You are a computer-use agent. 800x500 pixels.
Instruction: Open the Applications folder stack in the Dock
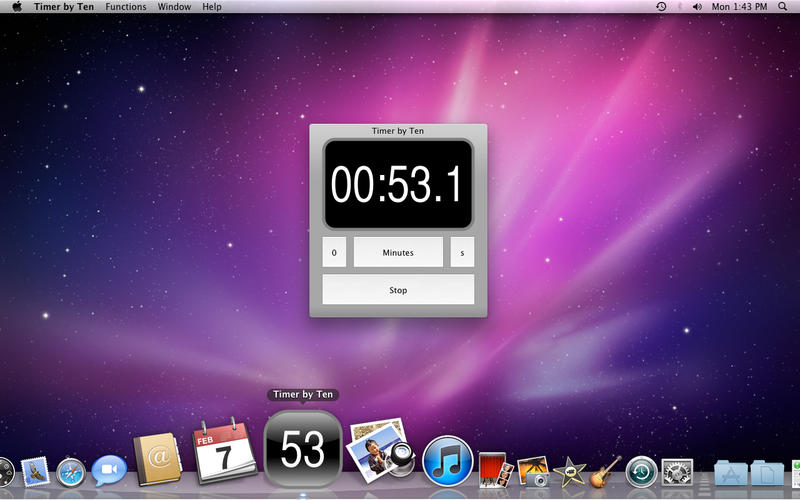(731, 472)
